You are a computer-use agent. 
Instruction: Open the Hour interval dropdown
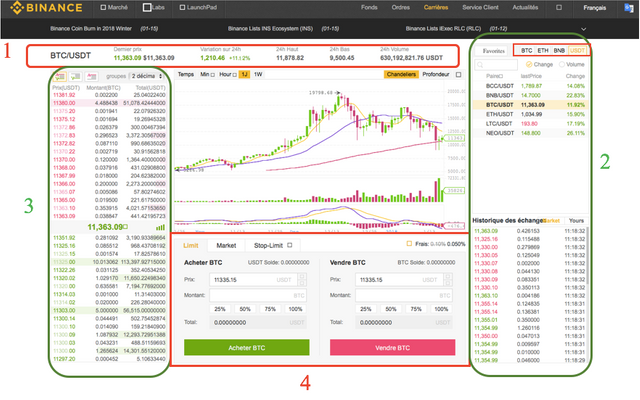point(228,74)
